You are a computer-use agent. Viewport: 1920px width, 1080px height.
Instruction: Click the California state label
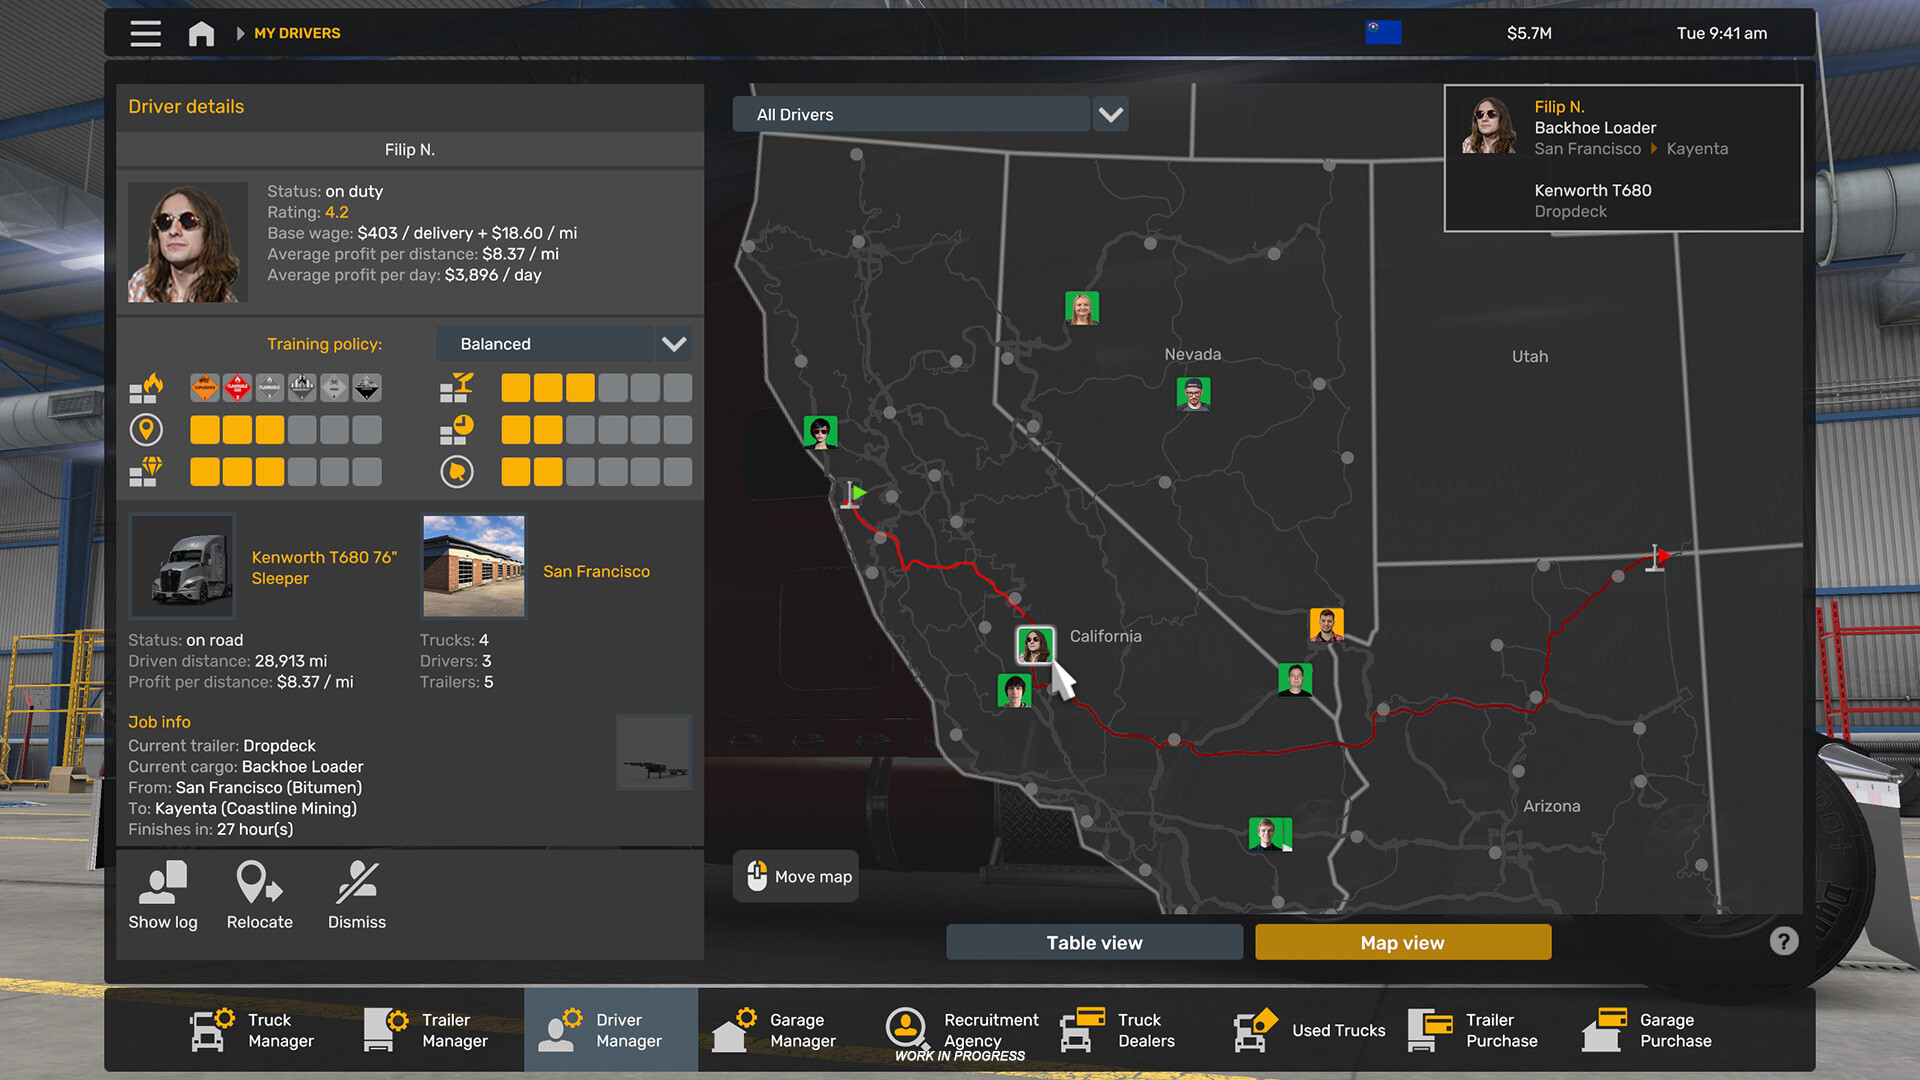(1105, 636)
